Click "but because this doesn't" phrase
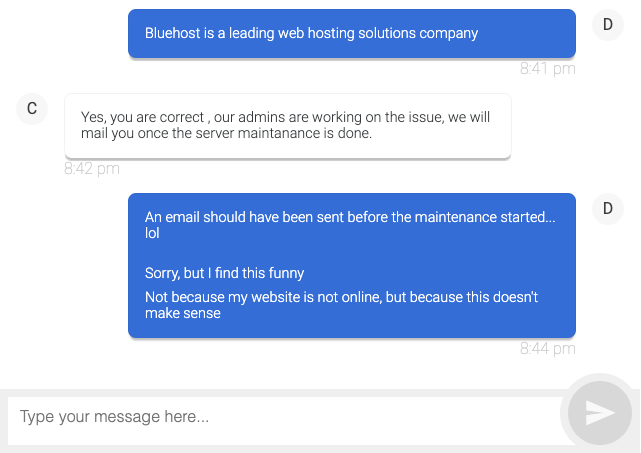 (466, 297)
